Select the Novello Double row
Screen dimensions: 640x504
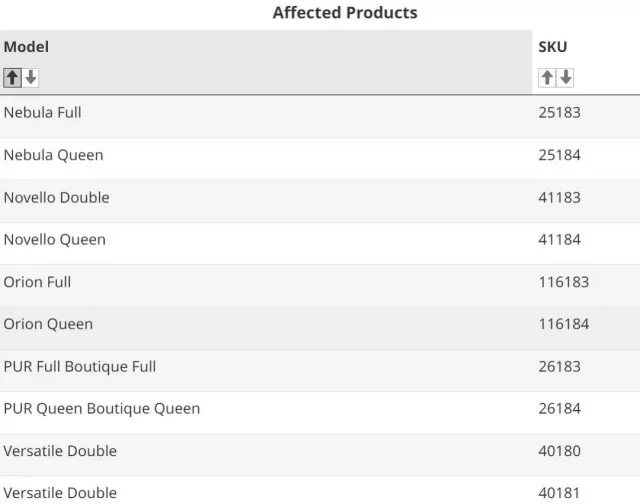coord(320,201)
